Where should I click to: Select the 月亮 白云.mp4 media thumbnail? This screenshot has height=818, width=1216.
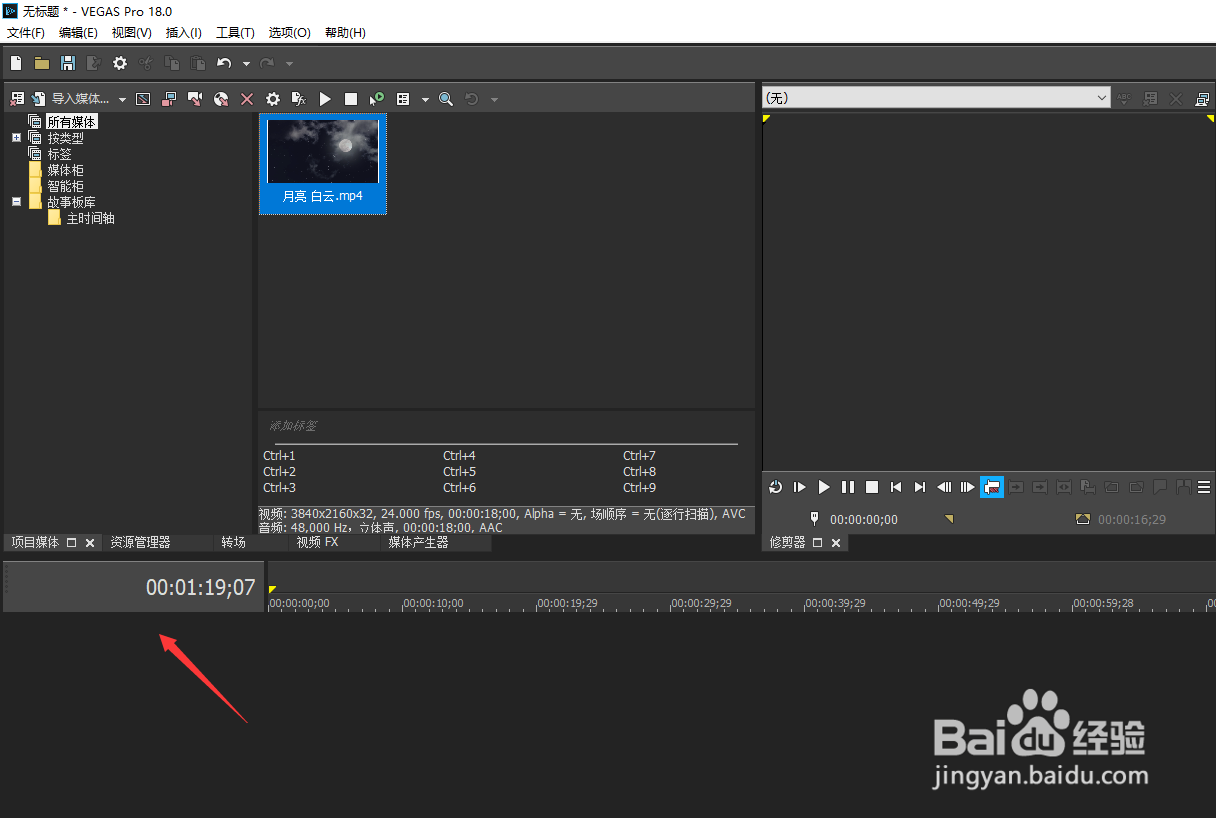tap(322, 163)
